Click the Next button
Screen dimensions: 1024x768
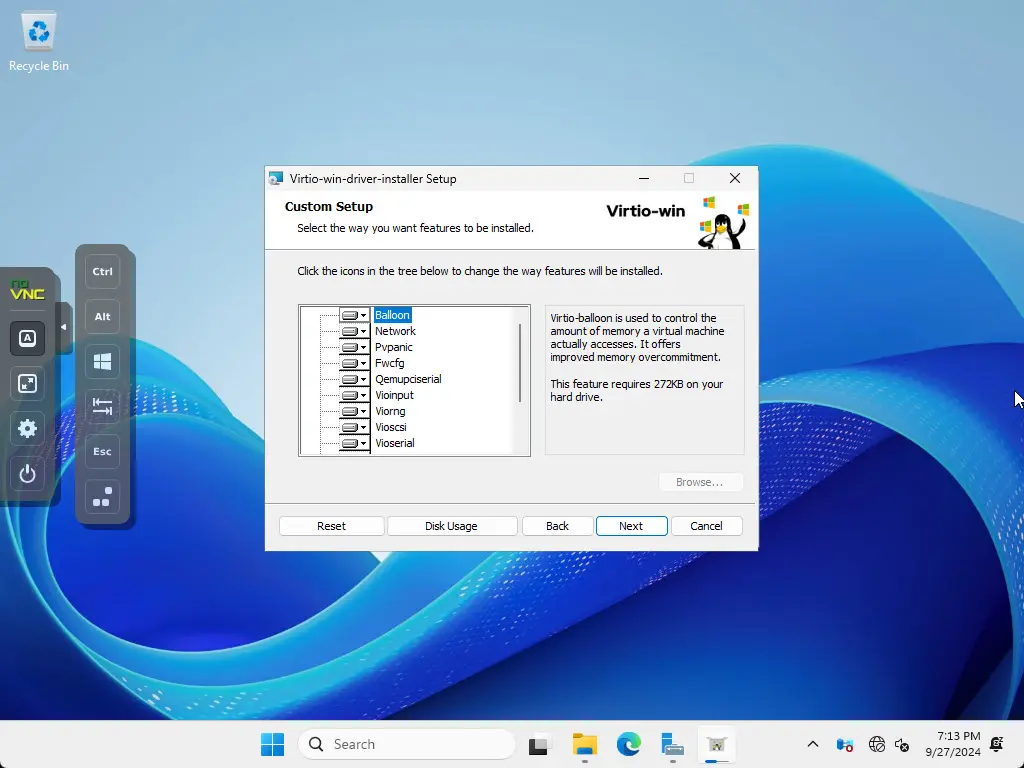click(x=631, y=526)
